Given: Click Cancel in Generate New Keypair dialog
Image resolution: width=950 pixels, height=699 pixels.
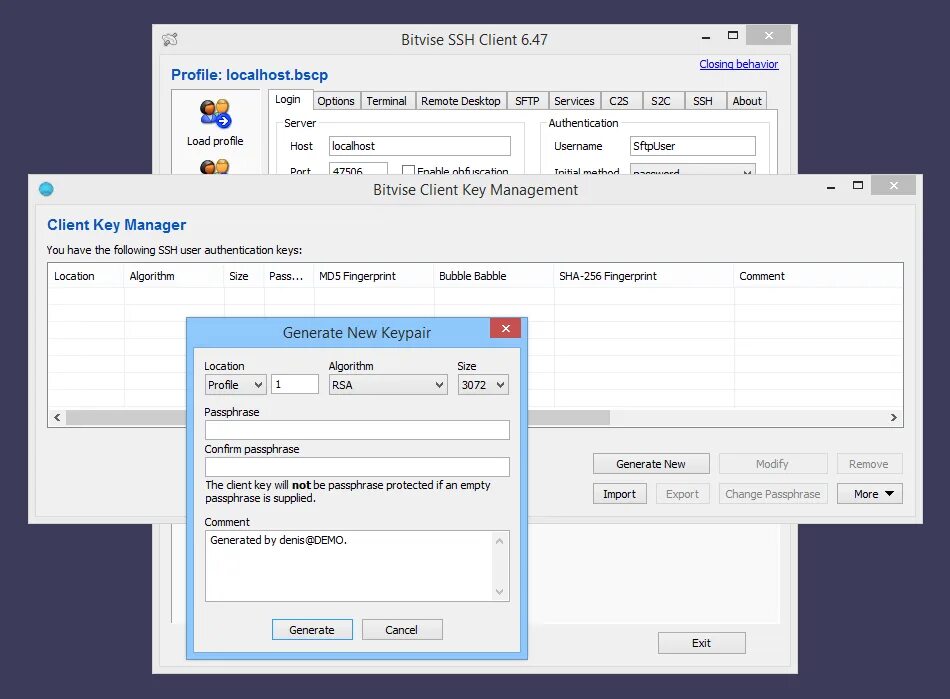Looking at the screenshot, I should pyautogui.click(x=402, y=629).
